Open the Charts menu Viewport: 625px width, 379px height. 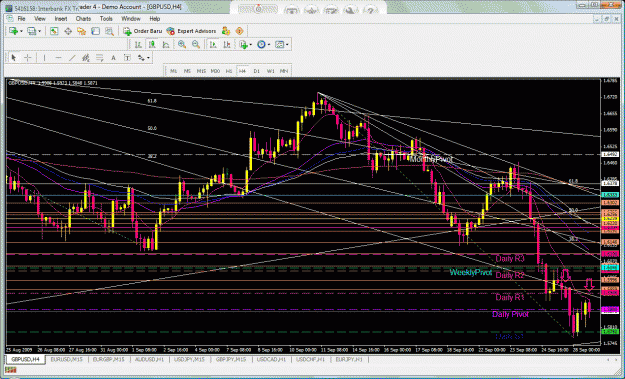click(83, 19)
